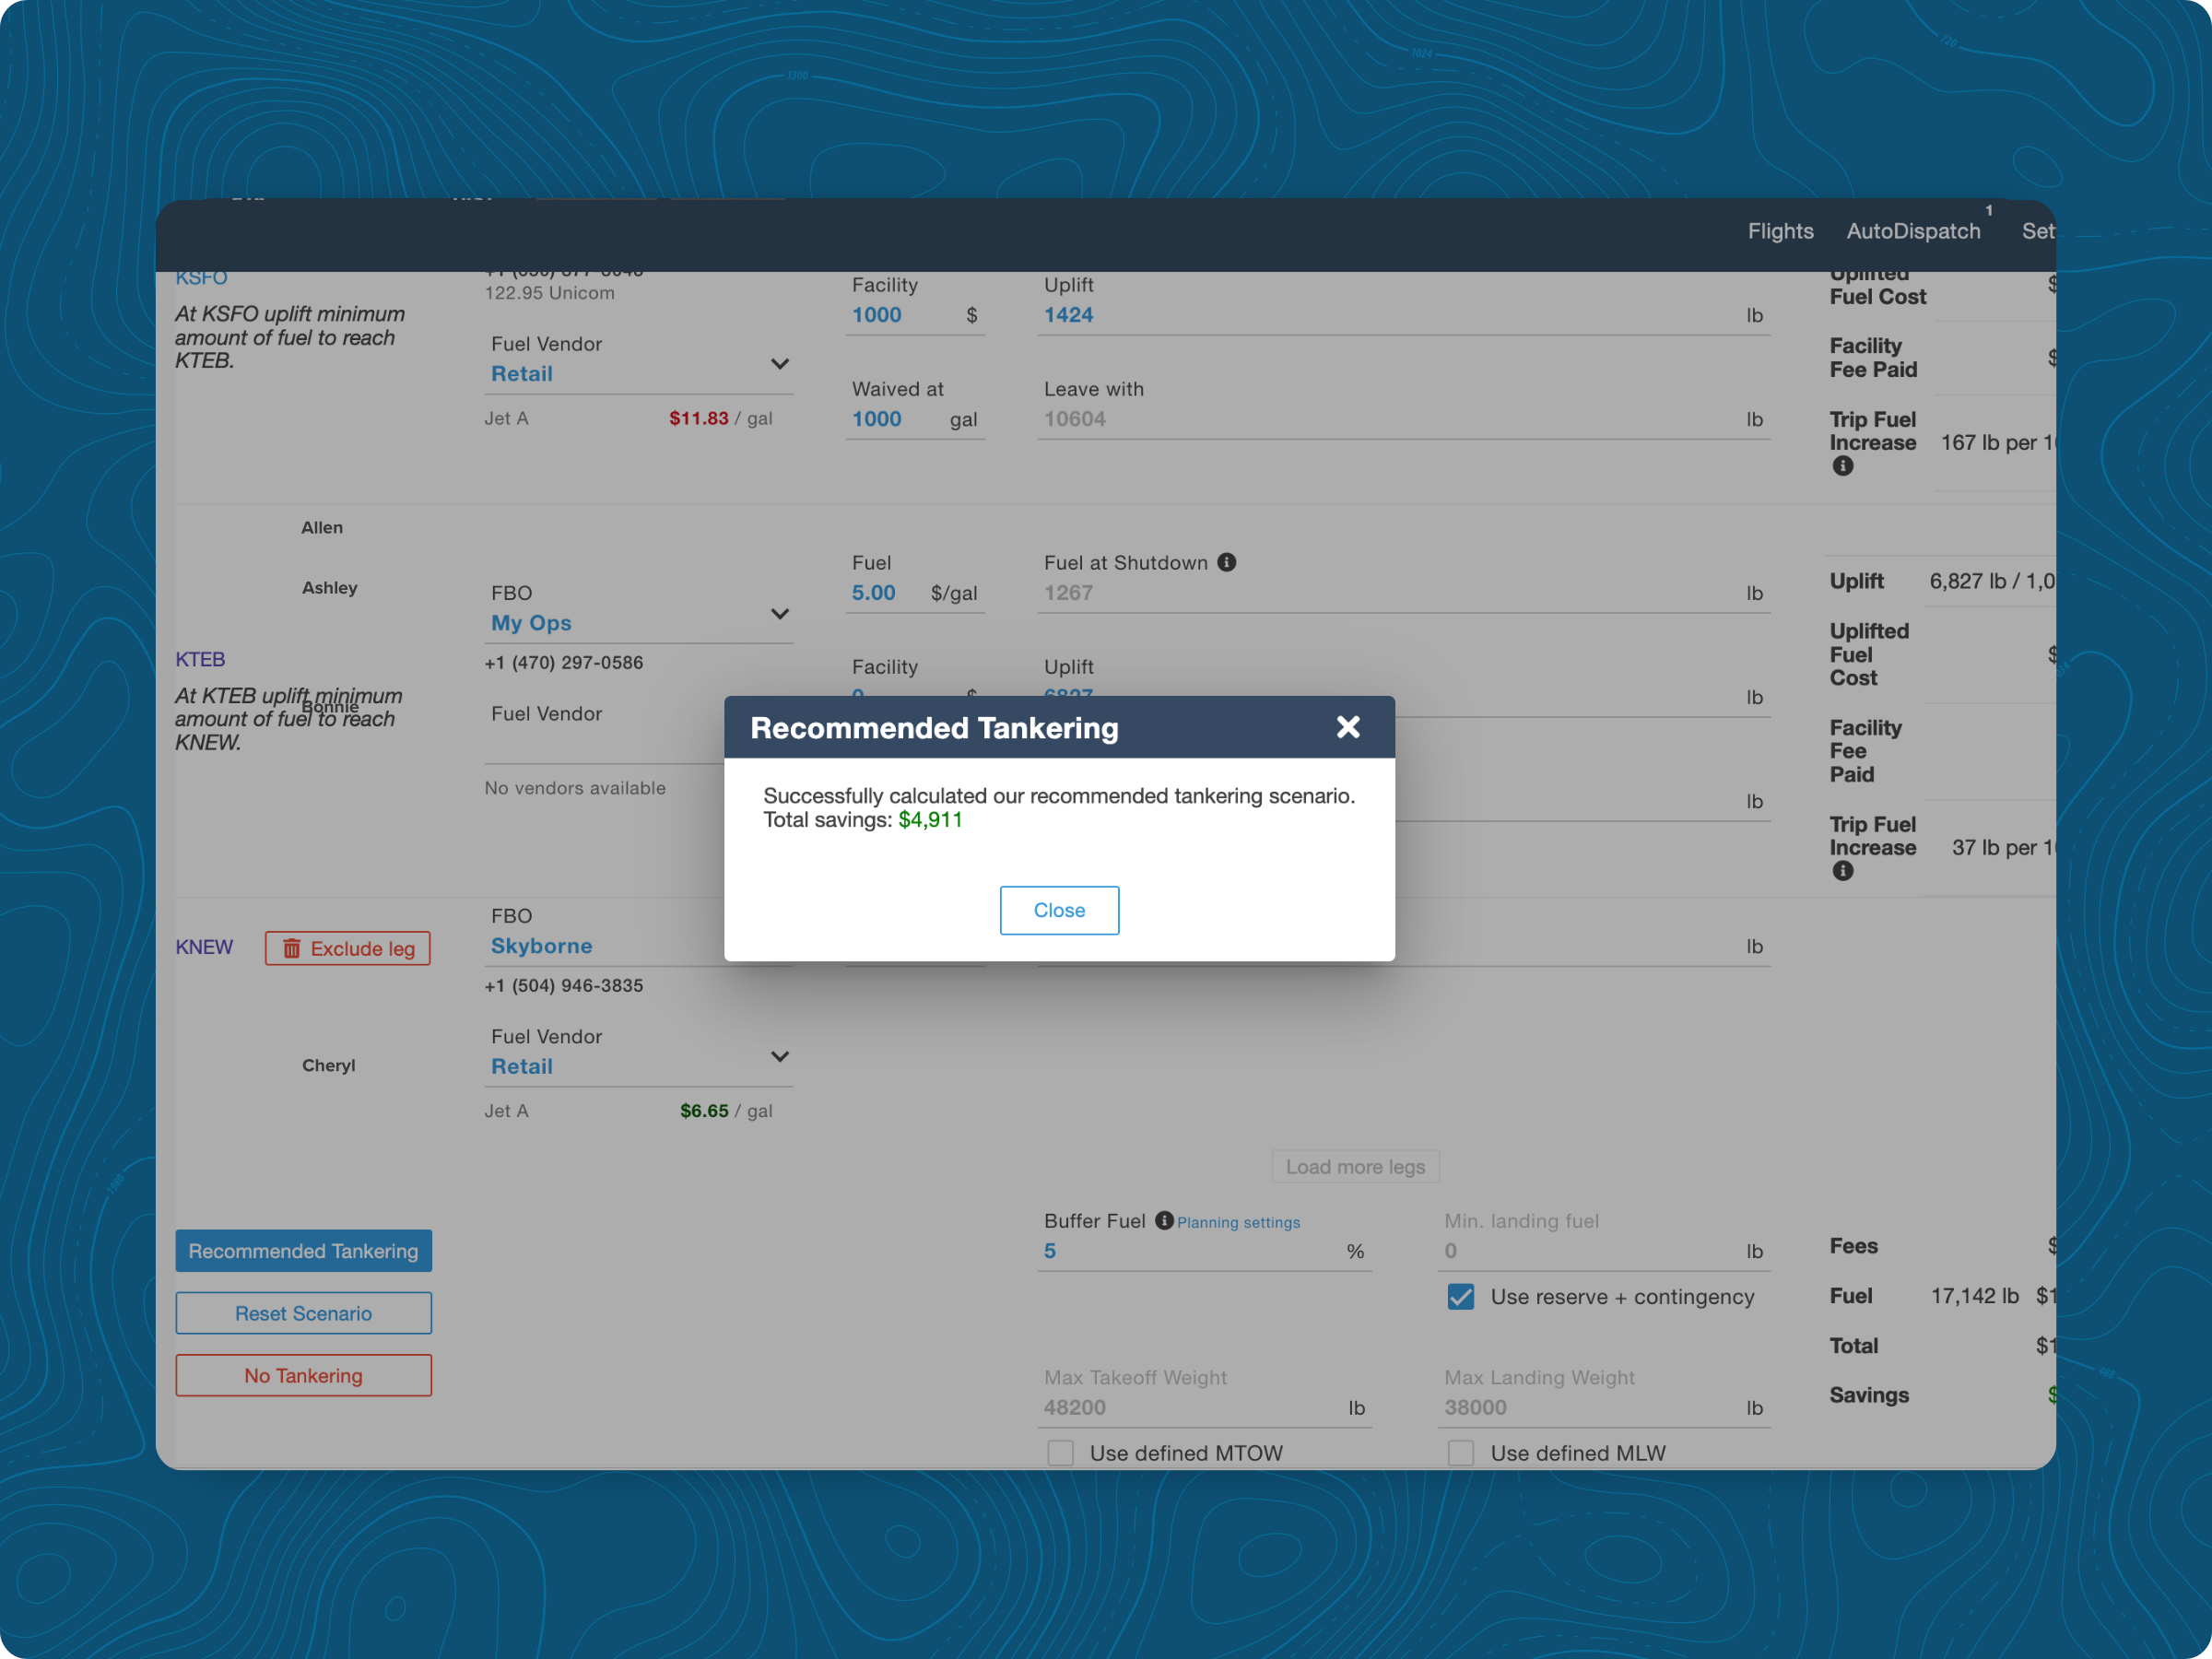
Task: Close the Recommended Tankering dialog via X
Action: (1347, 727)
